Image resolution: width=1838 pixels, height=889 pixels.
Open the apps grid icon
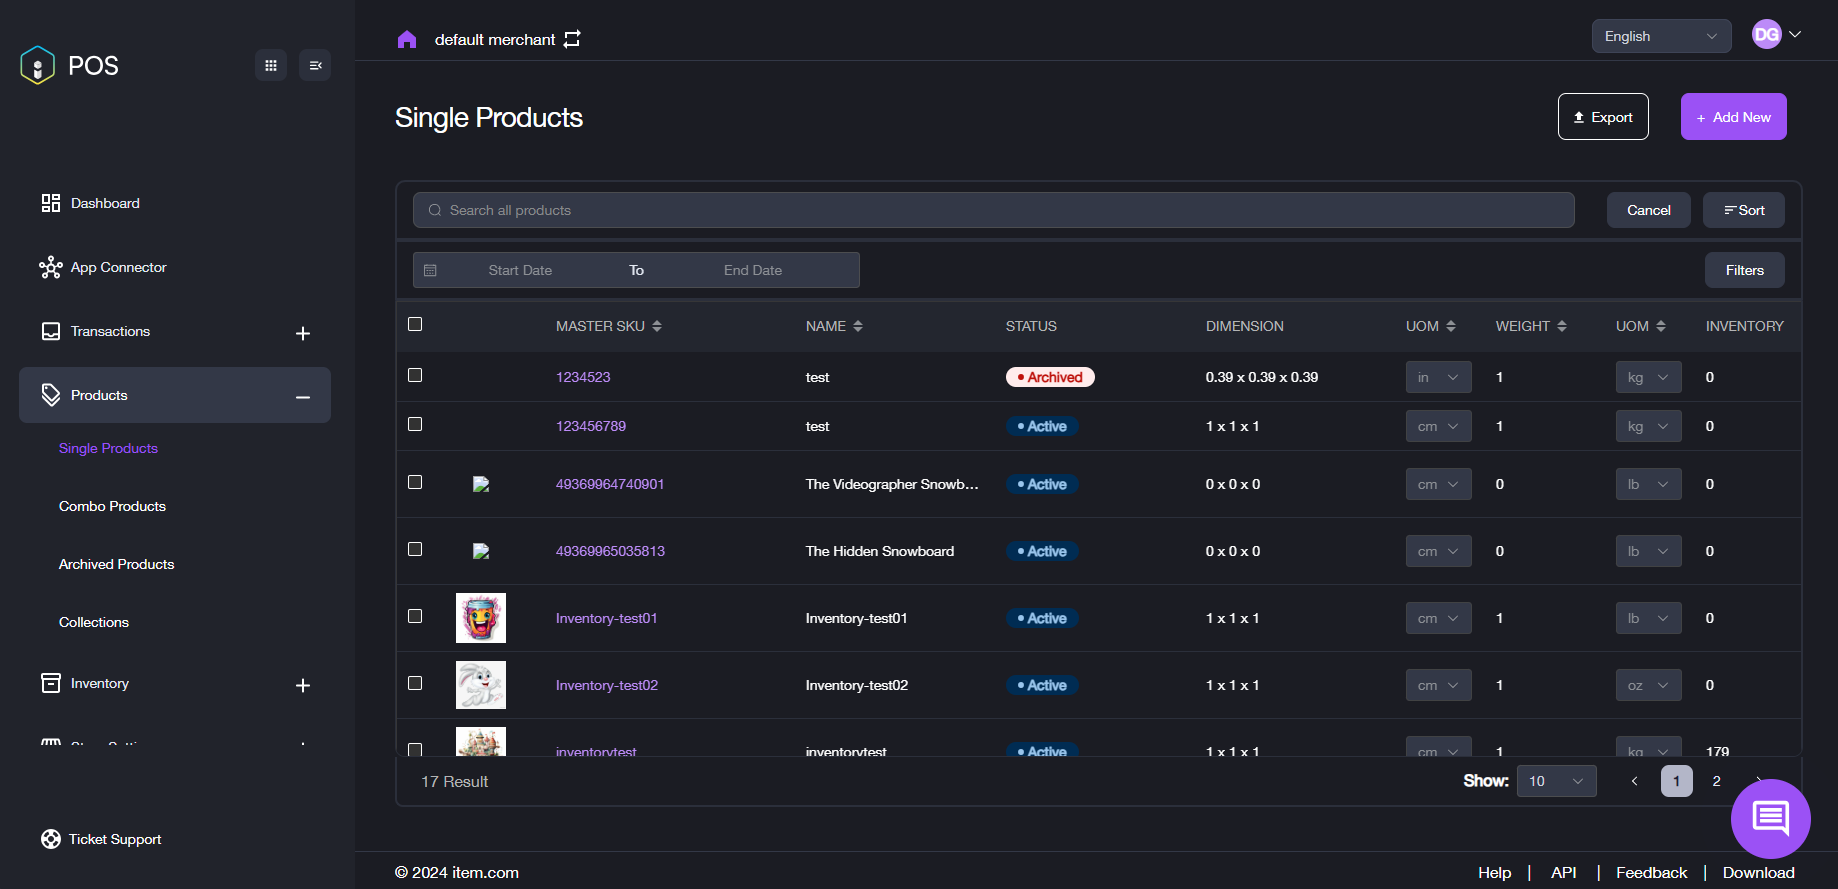(x=271, y=65)
